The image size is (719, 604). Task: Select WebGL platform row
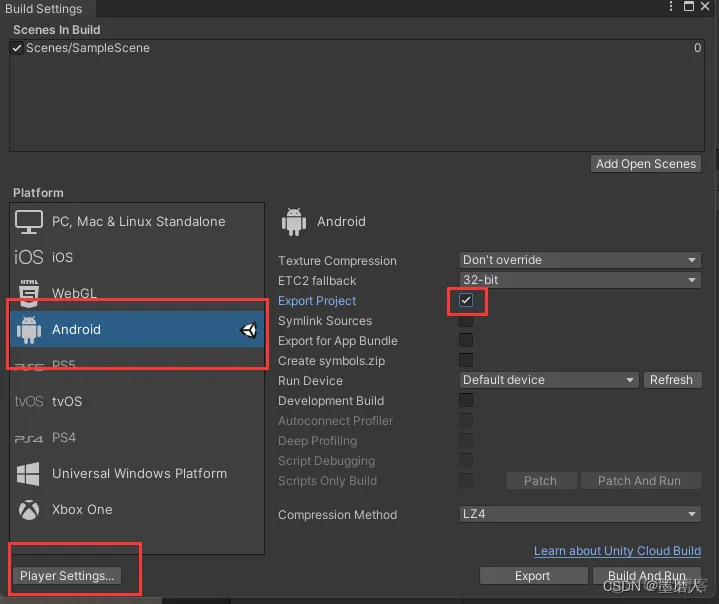137,293
